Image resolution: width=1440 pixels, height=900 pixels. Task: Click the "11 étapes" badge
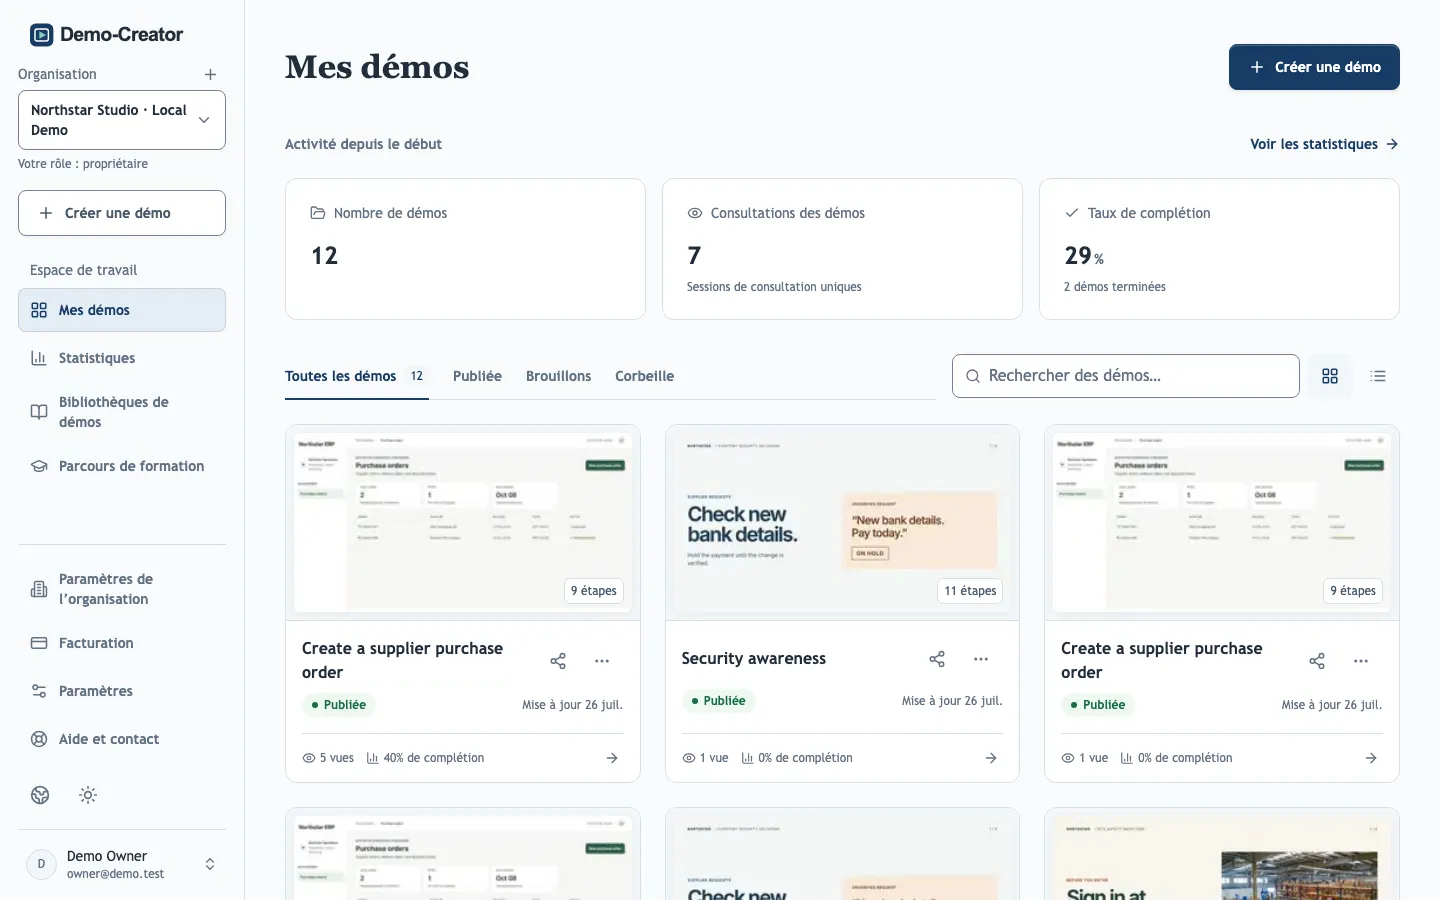970,591
